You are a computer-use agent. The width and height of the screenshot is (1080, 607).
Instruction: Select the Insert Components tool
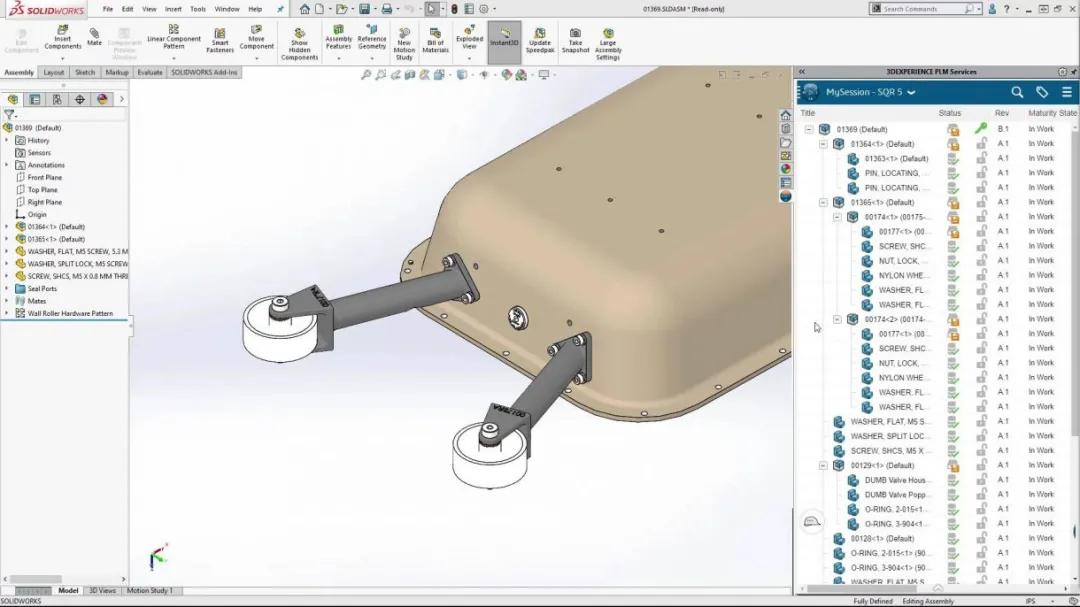click(x=62, y=38)
